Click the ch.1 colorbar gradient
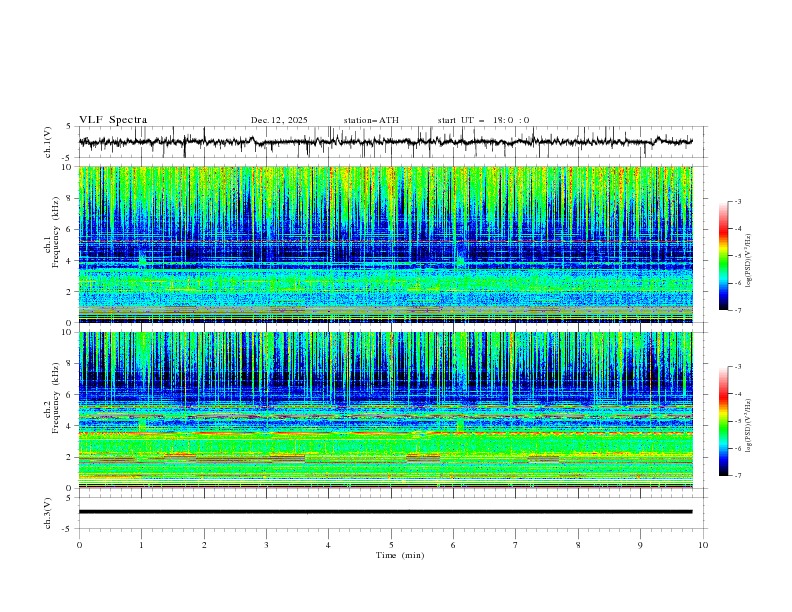This screenshot has width=792, height=612. (x=723, y=256)
